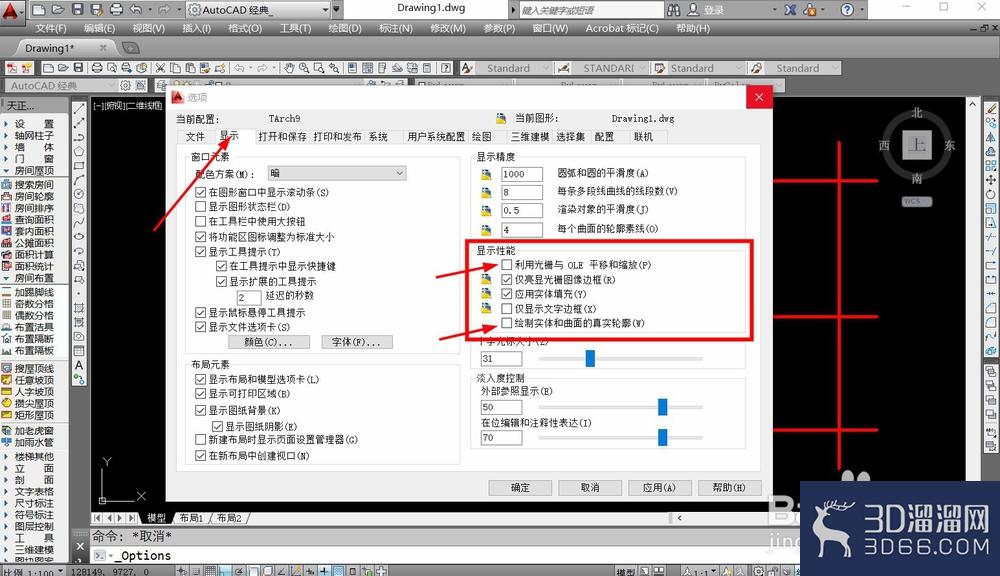
Task: Select the 布局1 layout tab
Action: click(190, 518)
